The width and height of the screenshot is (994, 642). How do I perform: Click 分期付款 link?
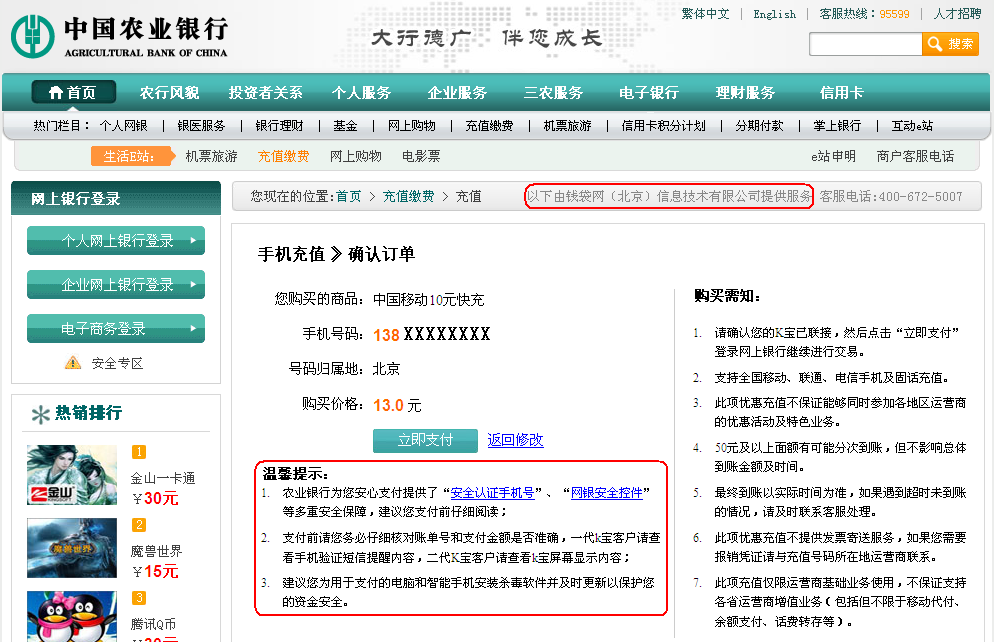[759, 125]
